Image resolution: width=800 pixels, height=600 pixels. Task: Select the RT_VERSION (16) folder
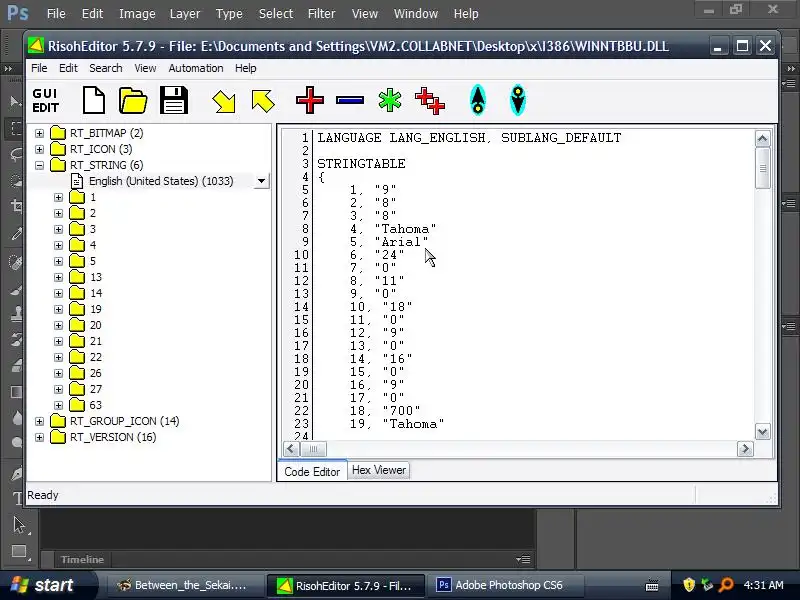coord(113,437)
